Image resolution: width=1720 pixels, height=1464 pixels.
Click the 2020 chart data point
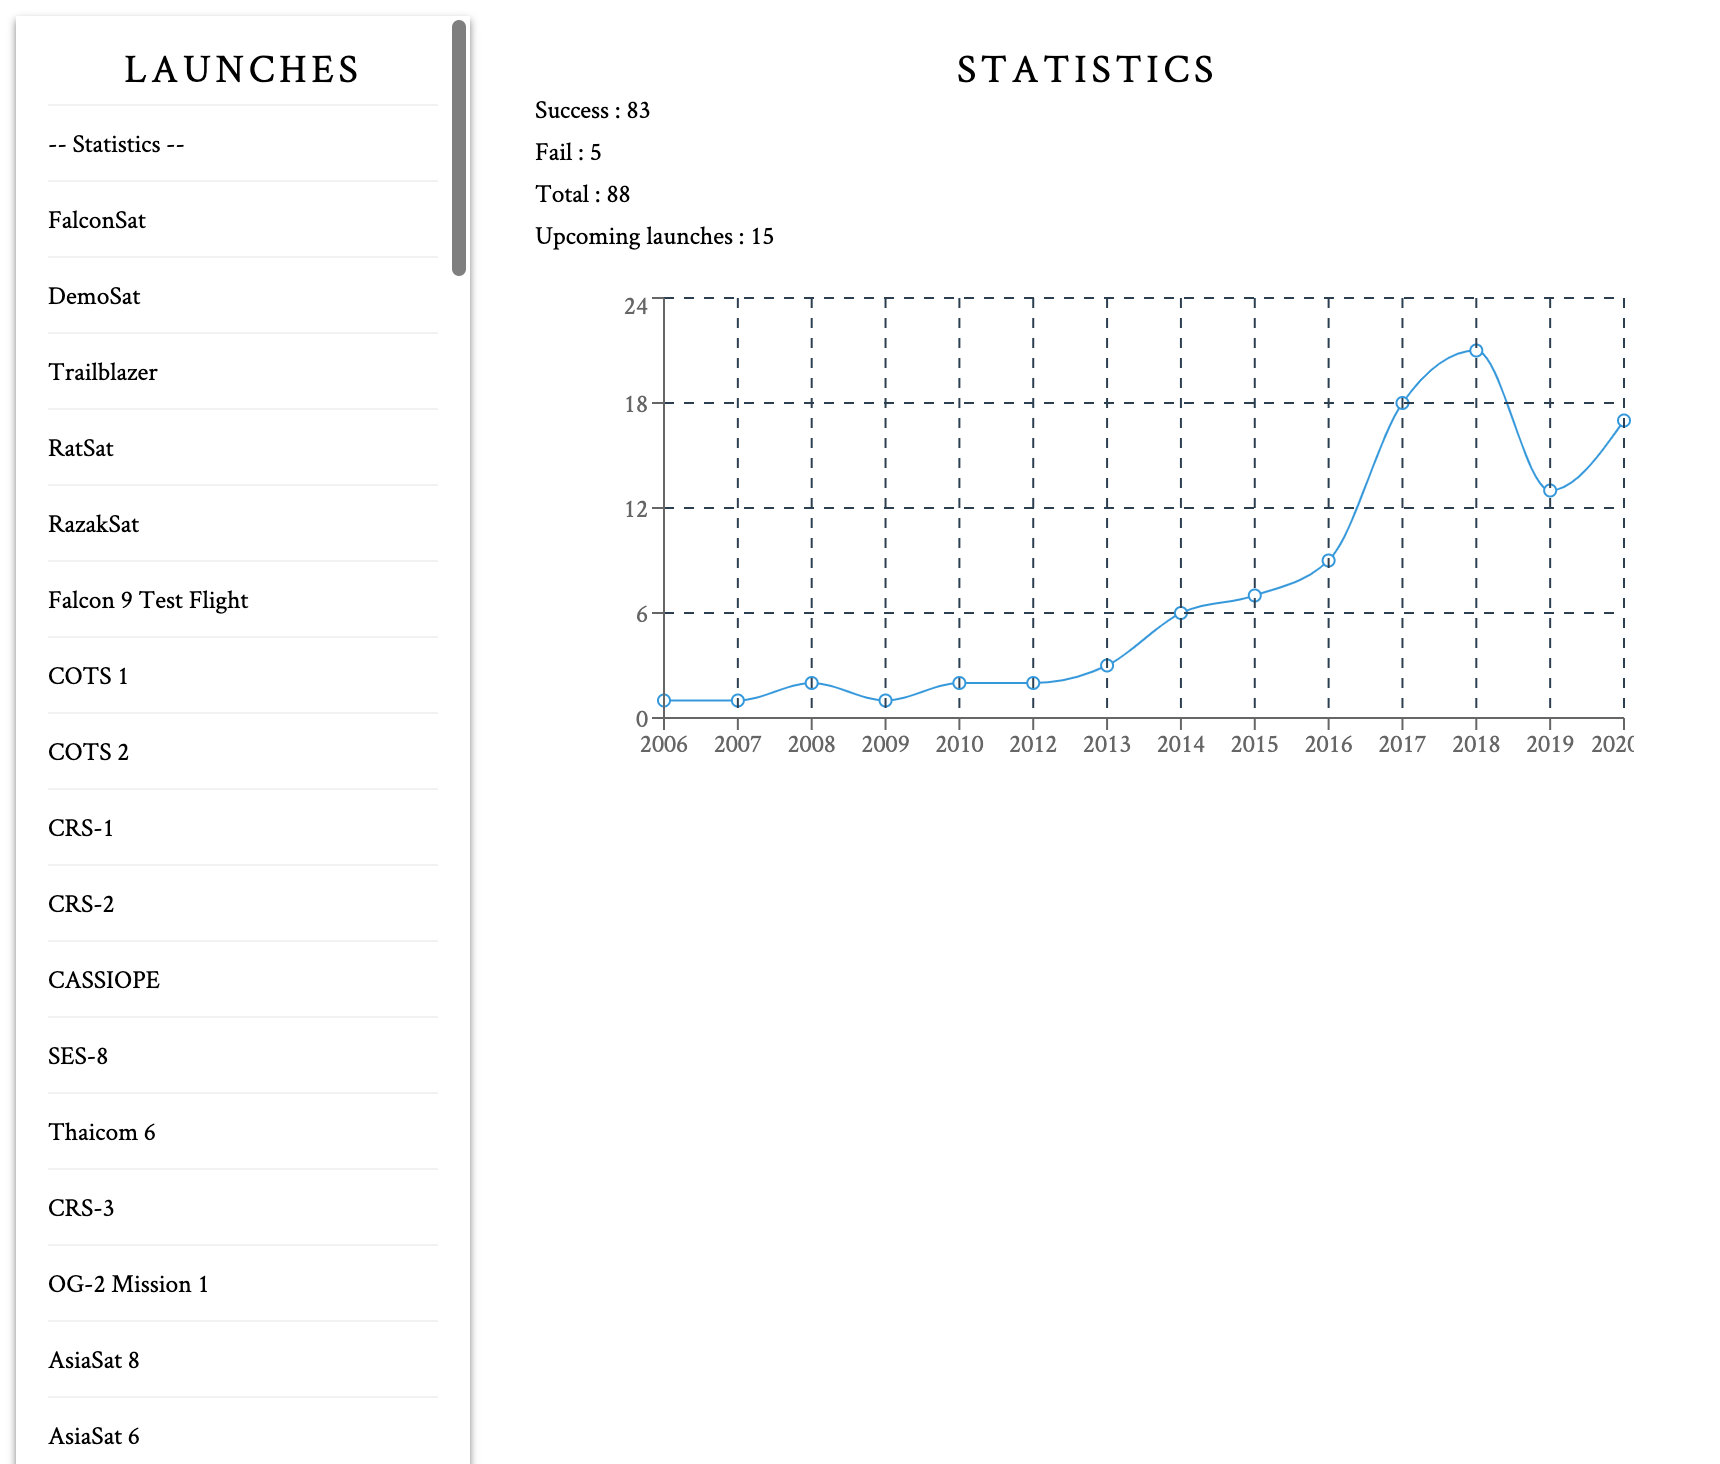1624,421
